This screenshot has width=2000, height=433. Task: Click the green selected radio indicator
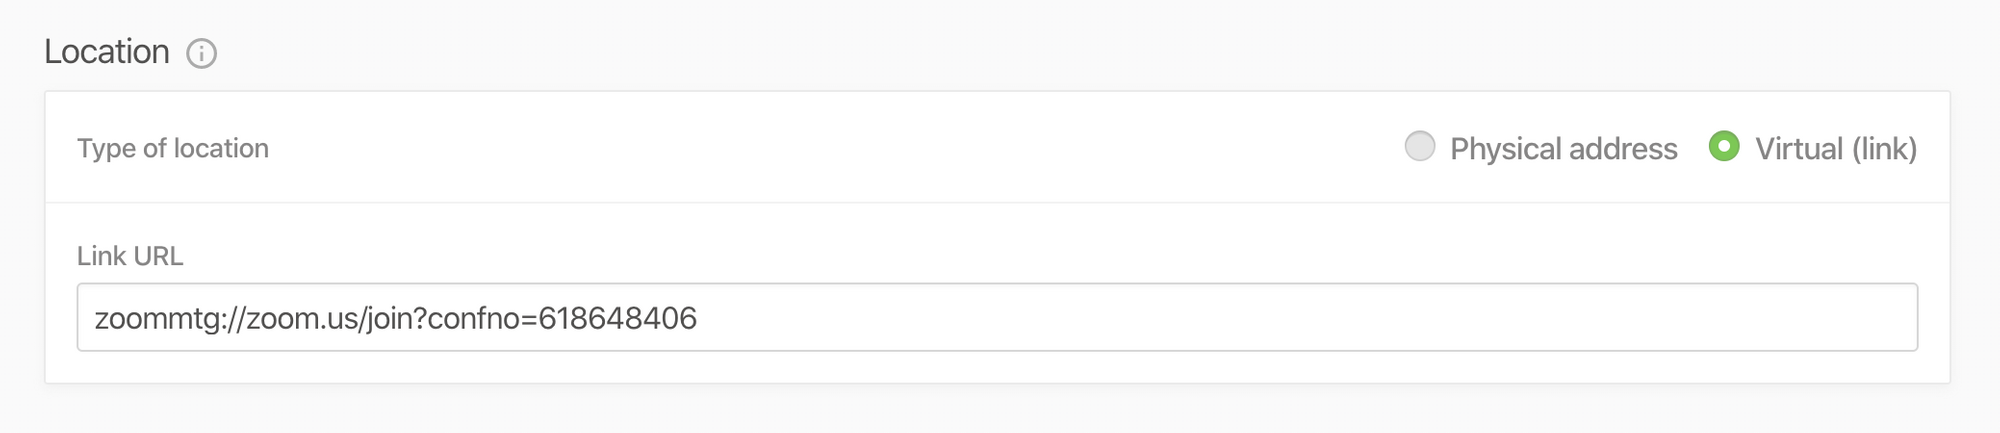pyautogui.click(x=1723, y=147)
